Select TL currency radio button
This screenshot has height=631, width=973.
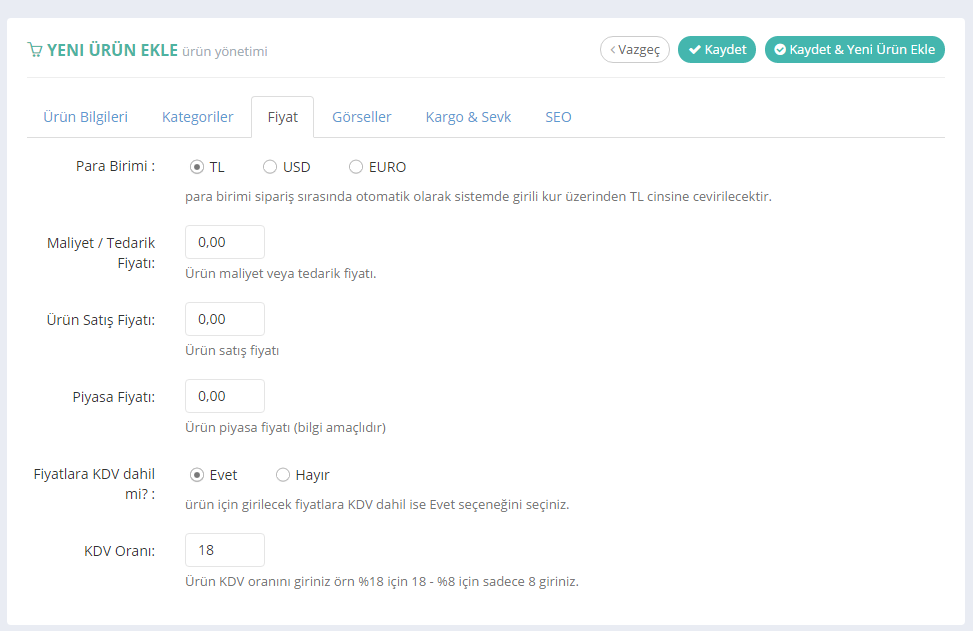[x=197, y=167]
